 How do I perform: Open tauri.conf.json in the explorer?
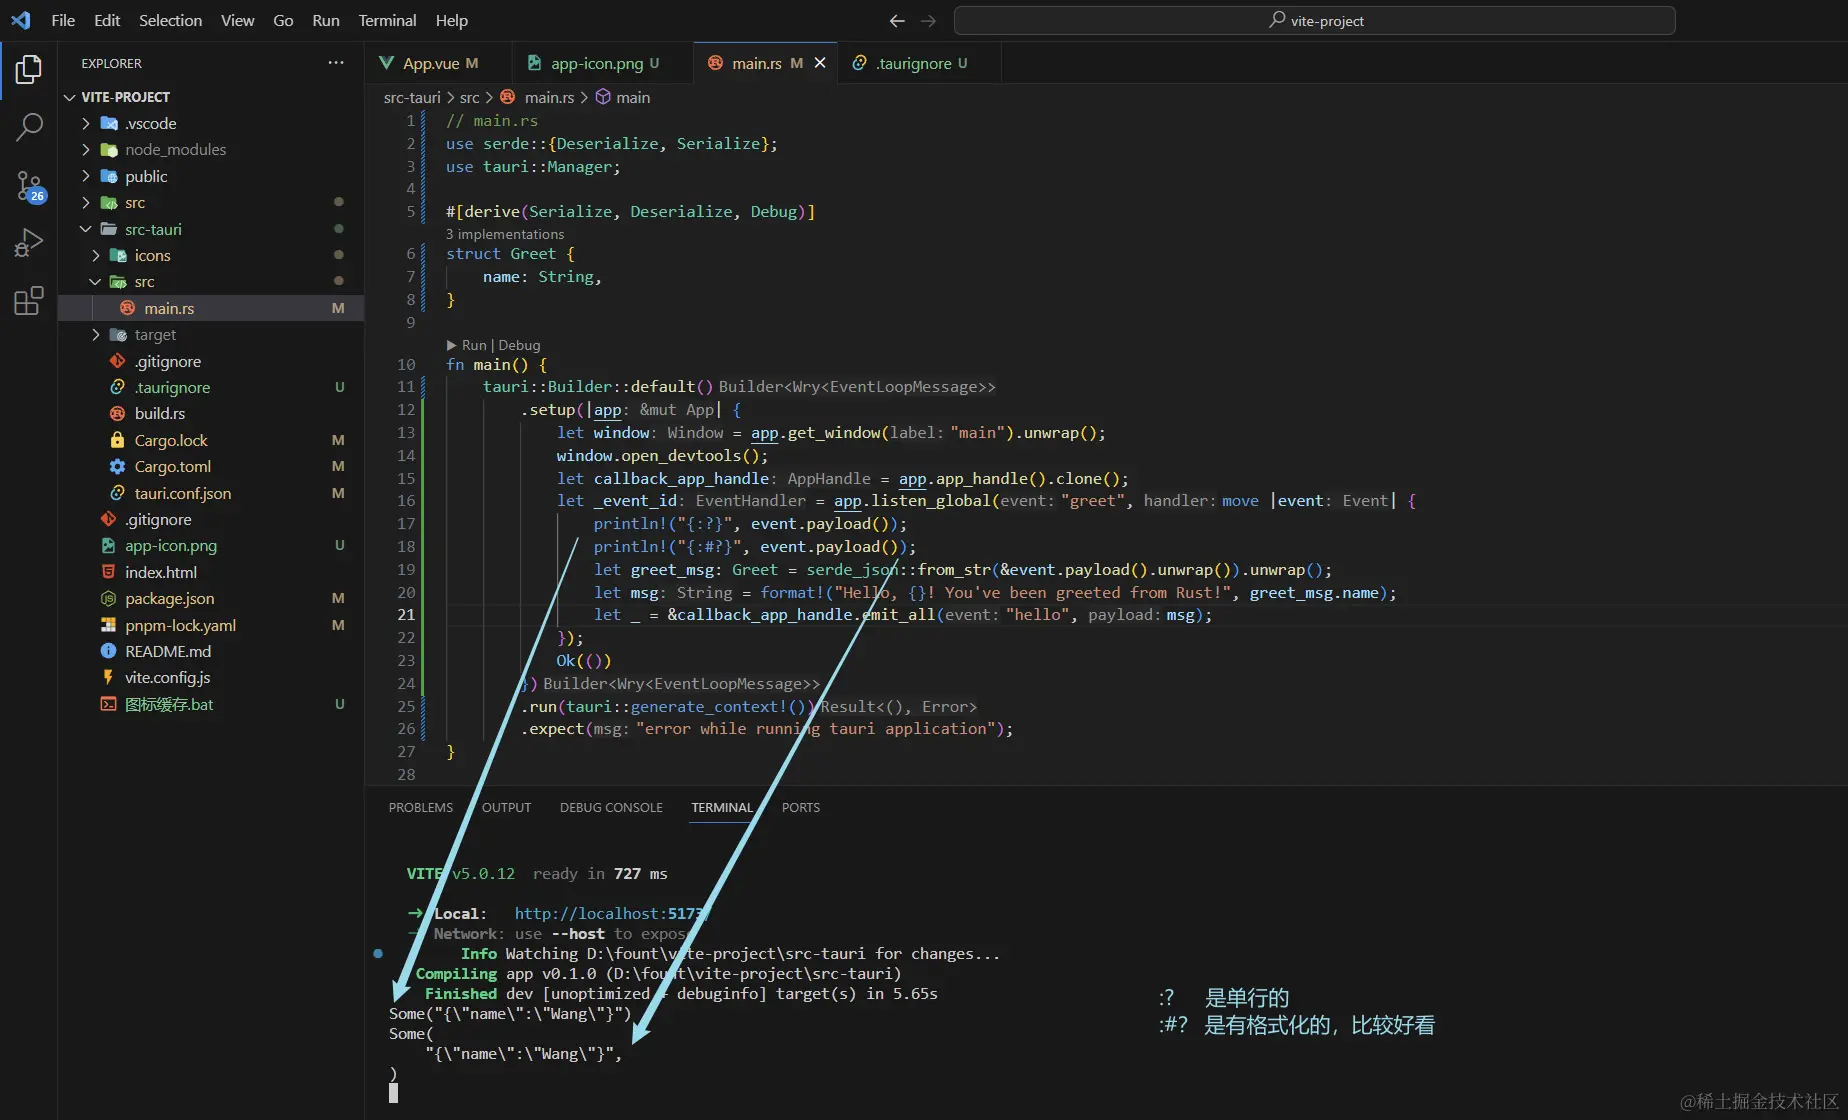[x=211, y=493]
